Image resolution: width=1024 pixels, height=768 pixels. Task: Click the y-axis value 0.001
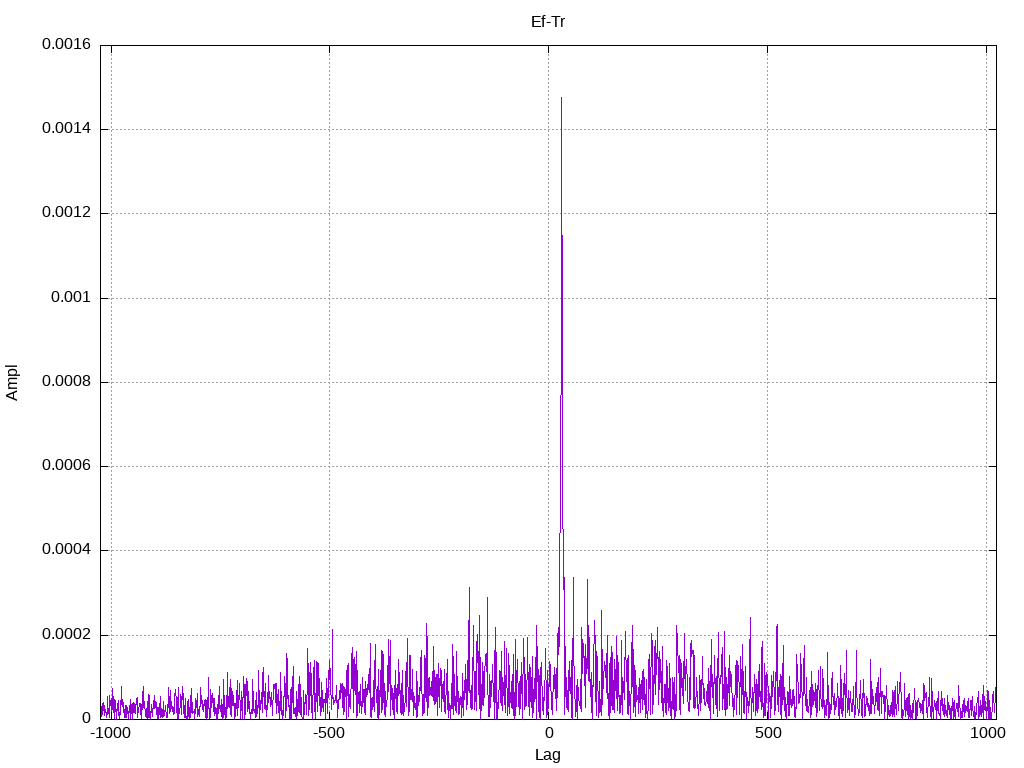(x=71, y=298)
